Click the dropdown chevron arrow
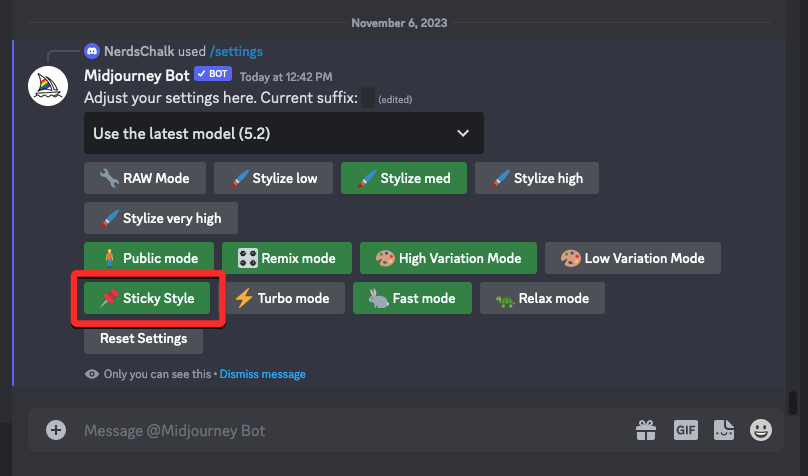This screenshot has width=808, height=476. click(x=463, y=133)
